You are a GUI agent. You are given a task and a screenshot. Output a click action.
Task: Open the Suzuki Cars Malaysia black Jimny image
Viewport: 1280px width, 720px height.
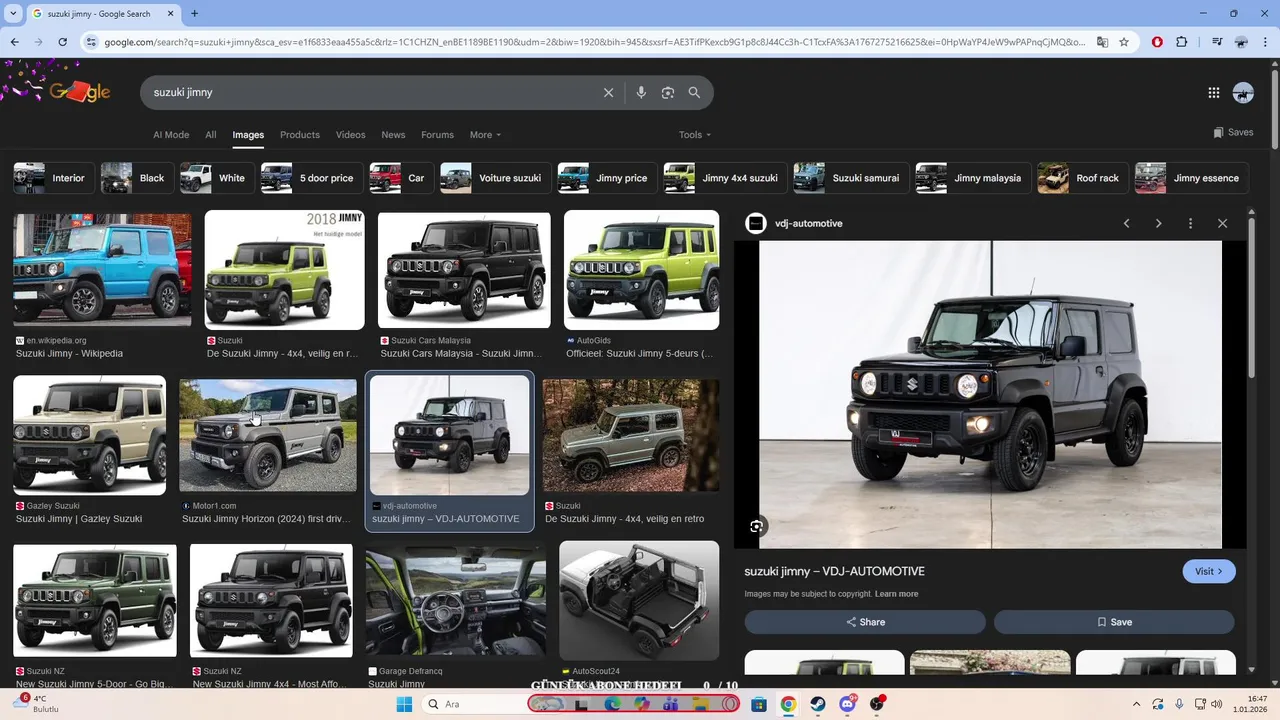[464, 269]
